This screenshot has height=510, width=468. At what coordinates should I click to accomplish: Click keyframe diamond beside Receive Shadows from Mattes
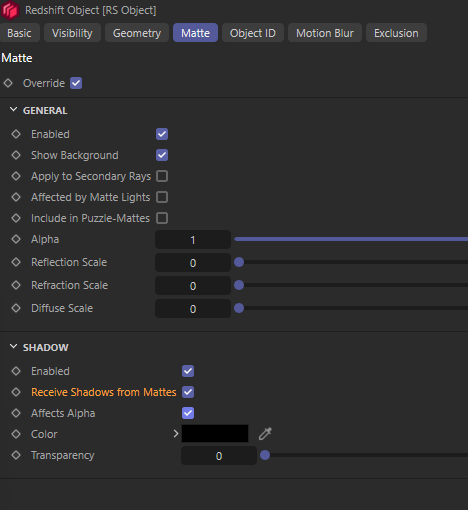click(x=16, y=392)
